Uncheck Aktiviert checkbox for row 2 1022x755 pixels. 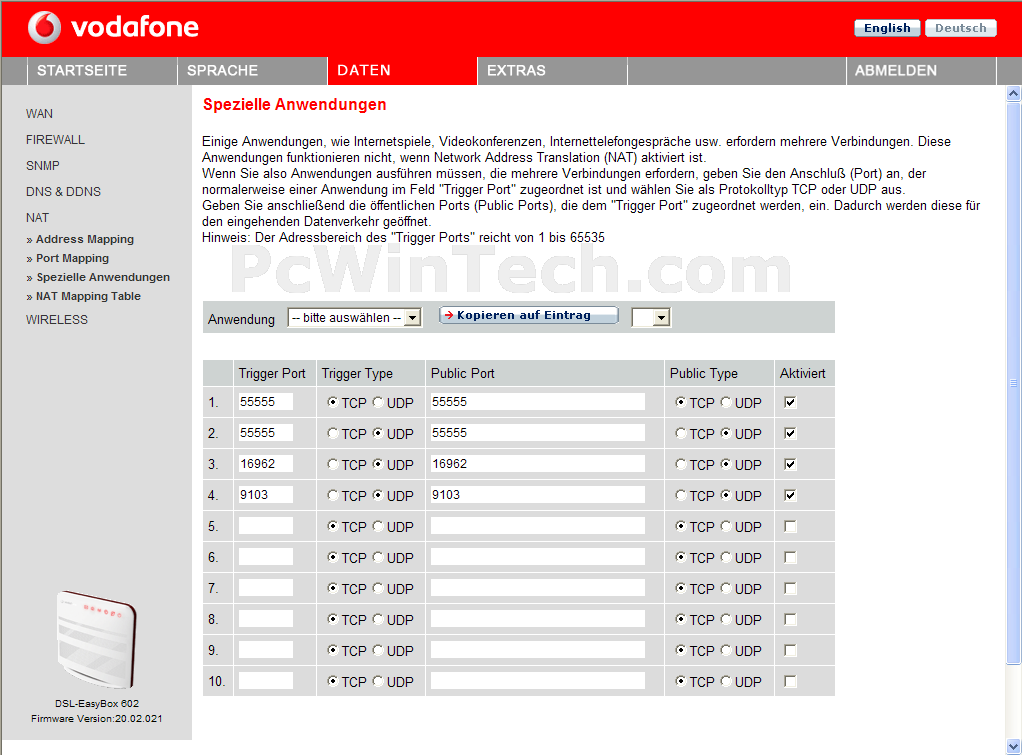coord(790,433)
